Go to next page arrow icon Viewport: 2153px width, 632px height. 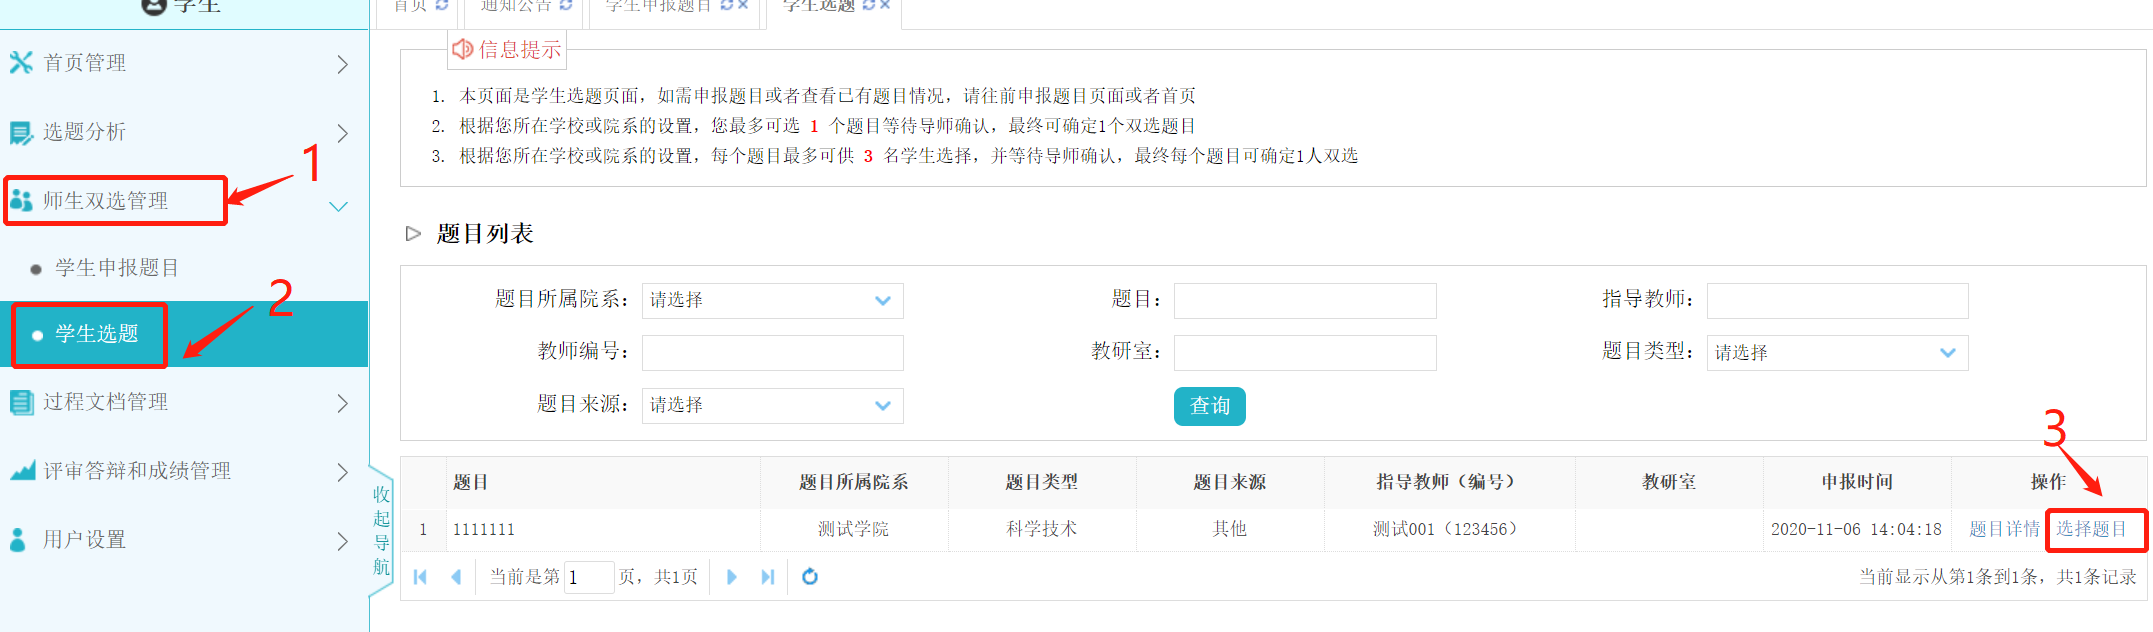pyautogui.click(x=732, y=577)
